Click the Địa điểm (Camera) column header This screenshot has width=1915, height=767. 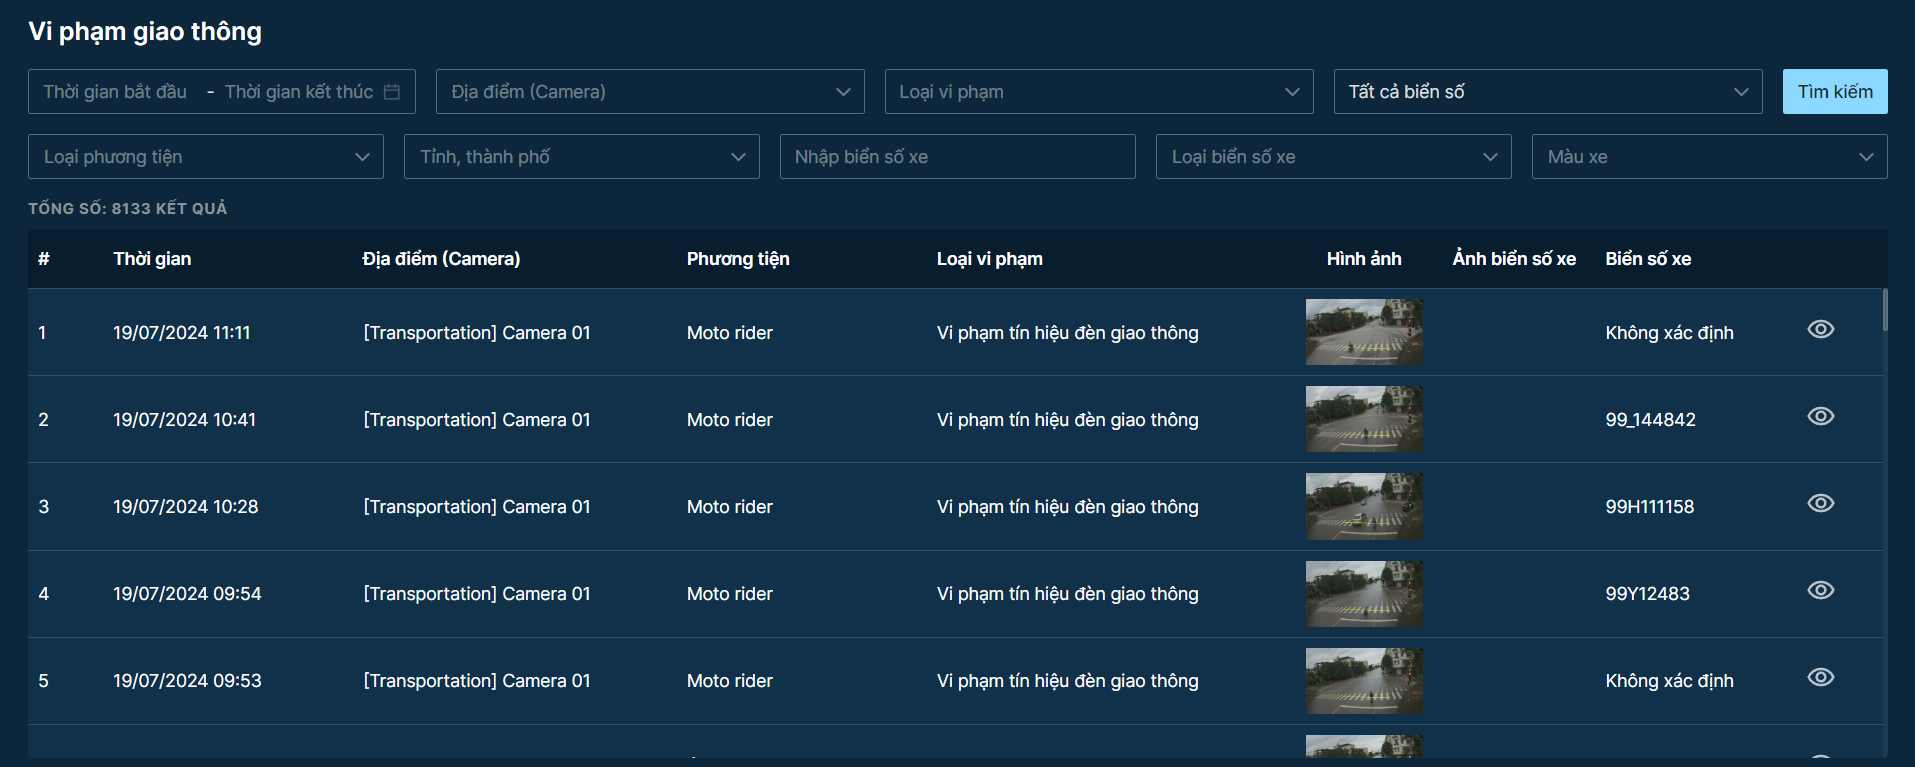point(441,259)
